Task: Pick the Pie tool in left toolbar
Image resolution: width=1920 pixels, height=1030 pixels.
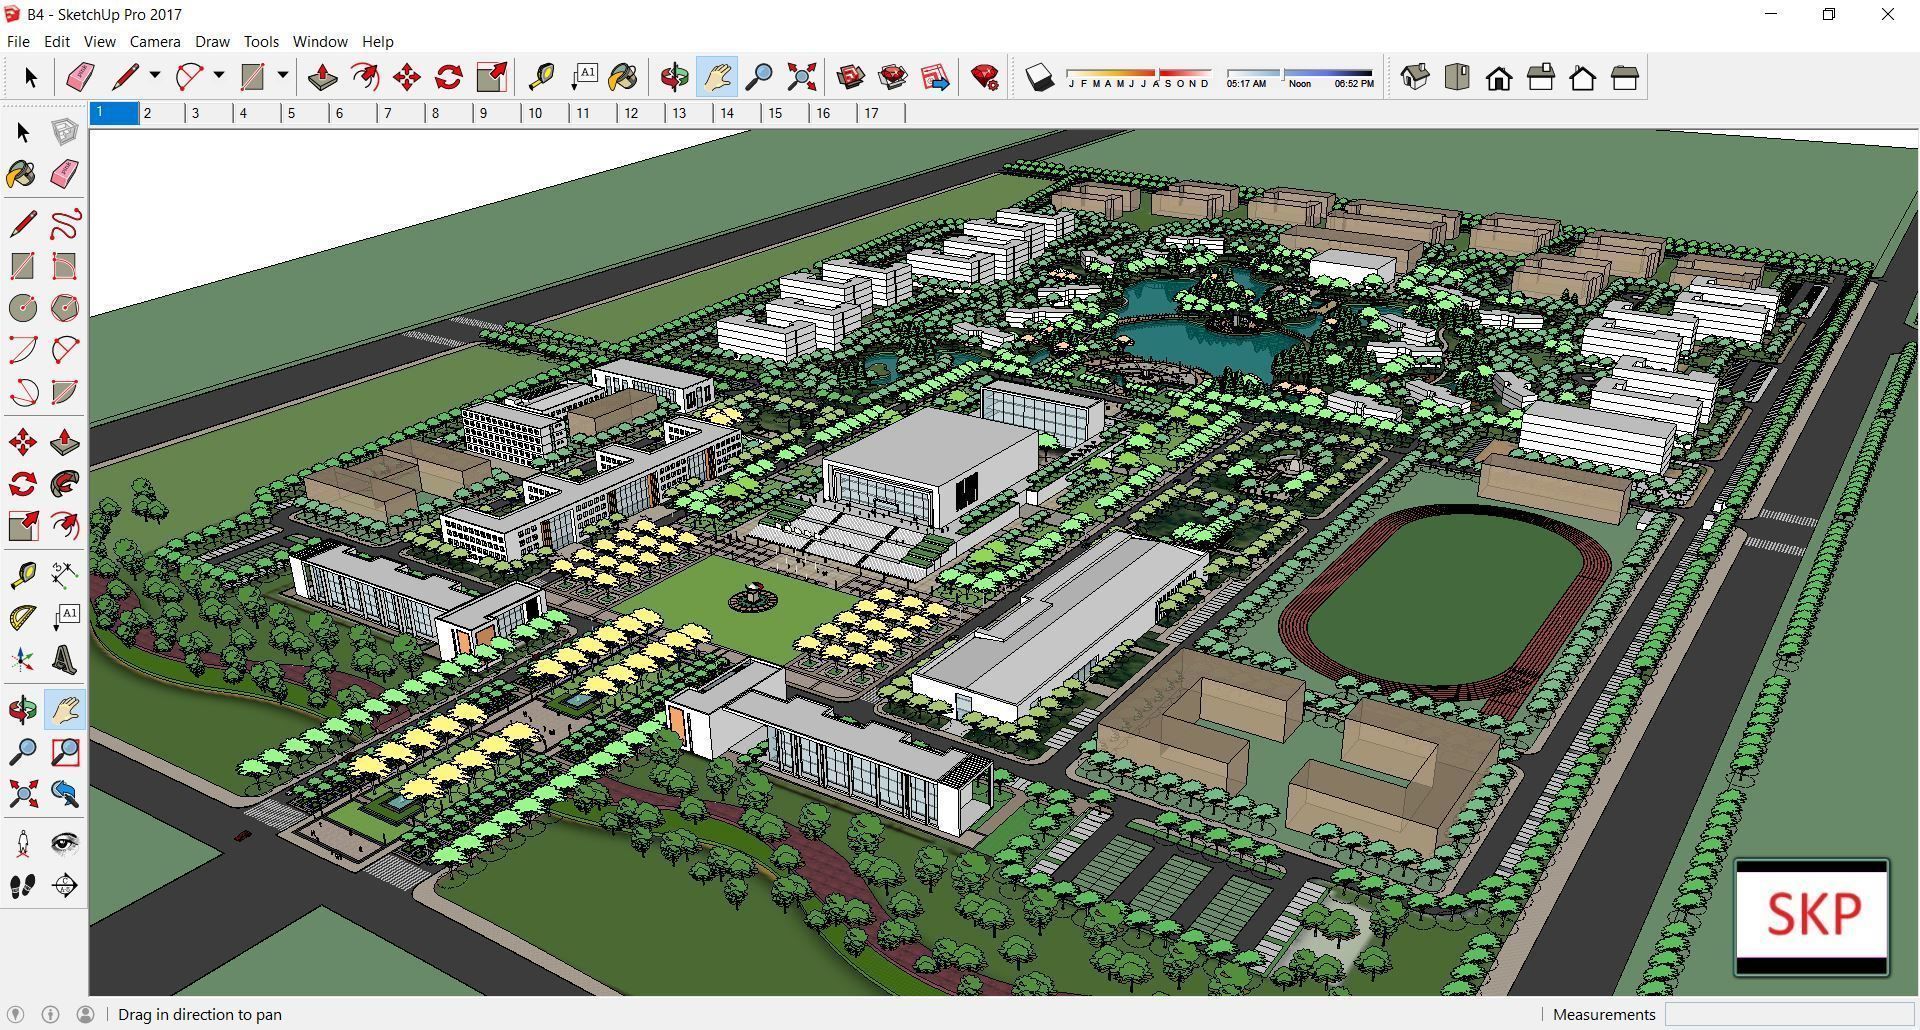Action: point(65,392)
